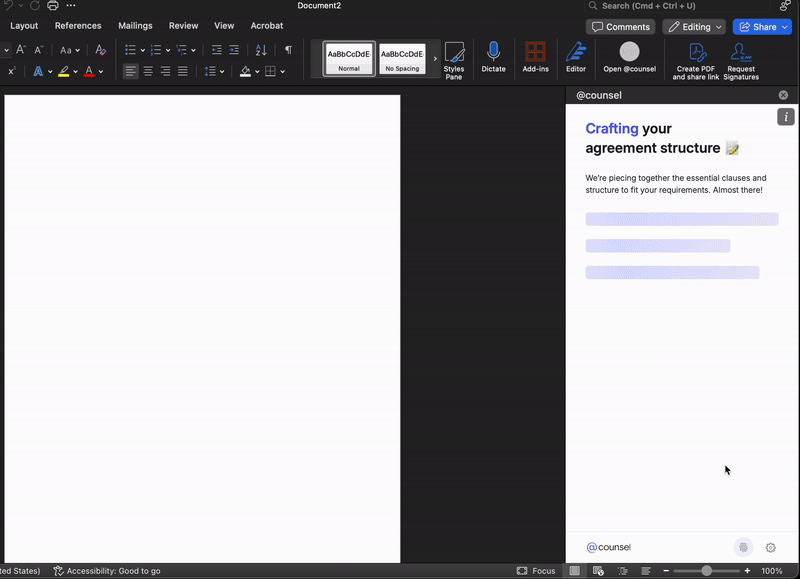This screenshot has width=800, height=579.
Task: Toggle Align Right paragraph alignment
Action: pos(165,71)
